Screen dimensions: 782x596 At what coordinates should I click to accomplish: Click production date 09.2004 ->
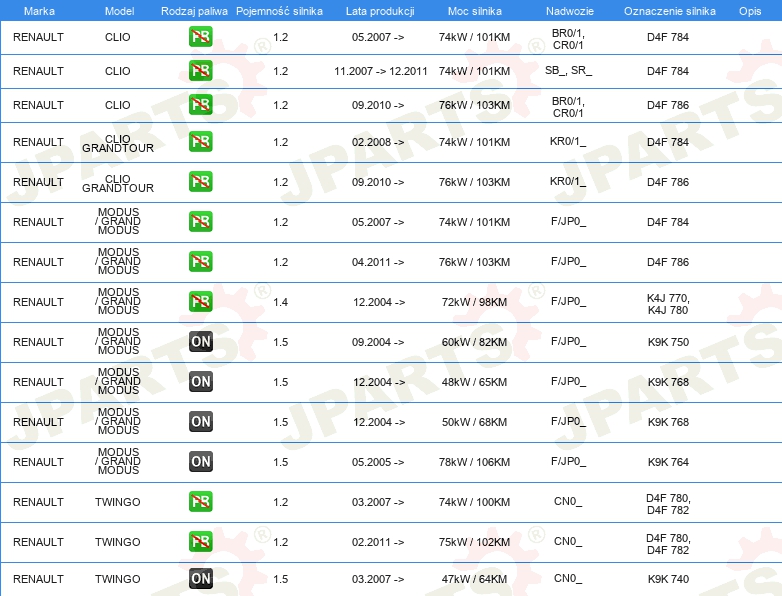[x=378, y=342]
